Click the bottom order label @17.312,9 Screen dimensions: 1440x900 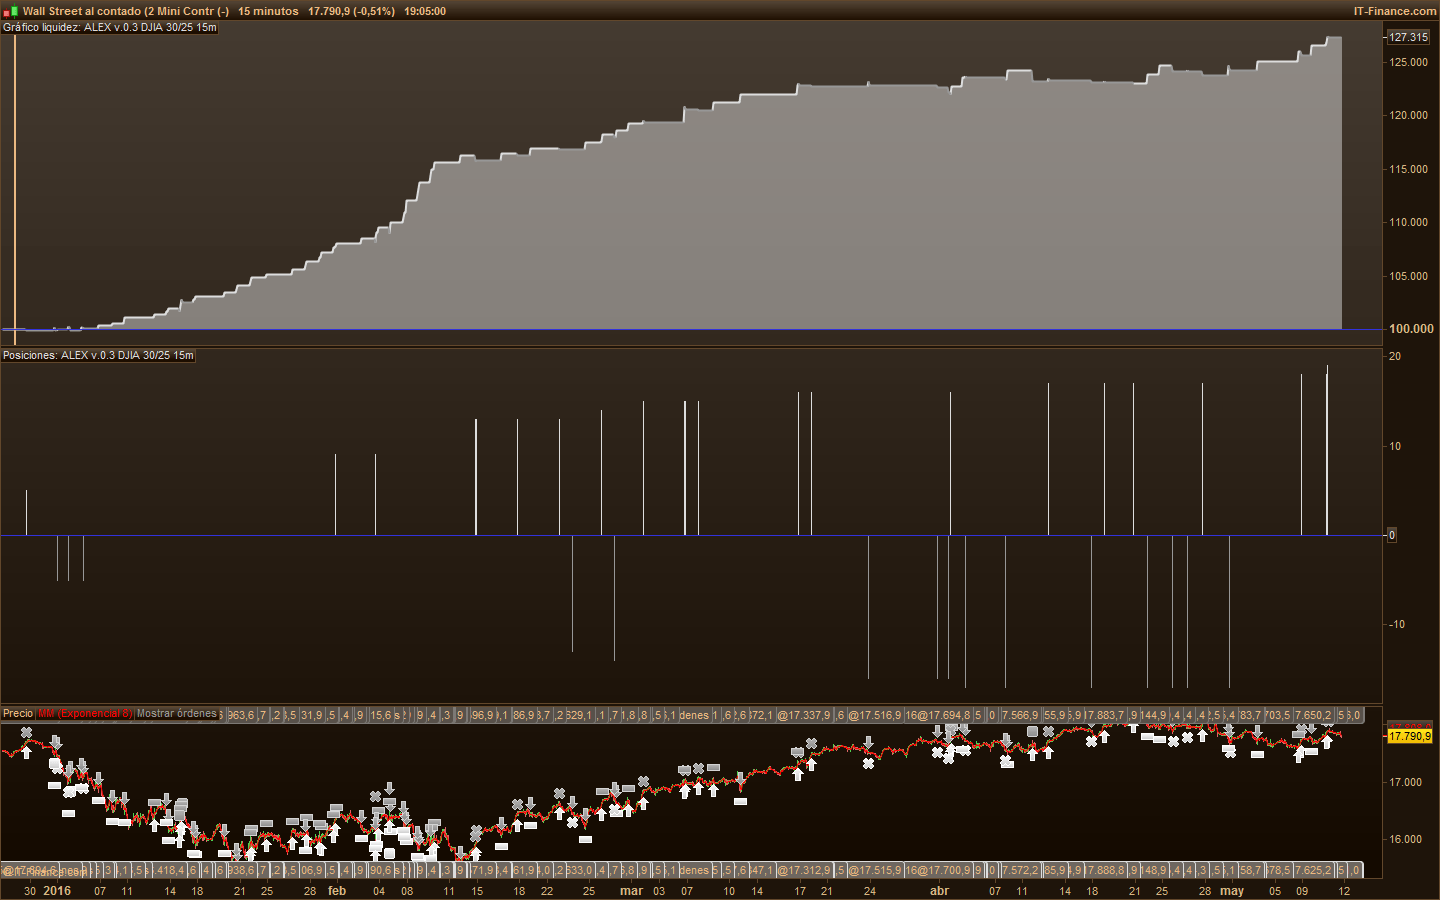pos(805,870)
